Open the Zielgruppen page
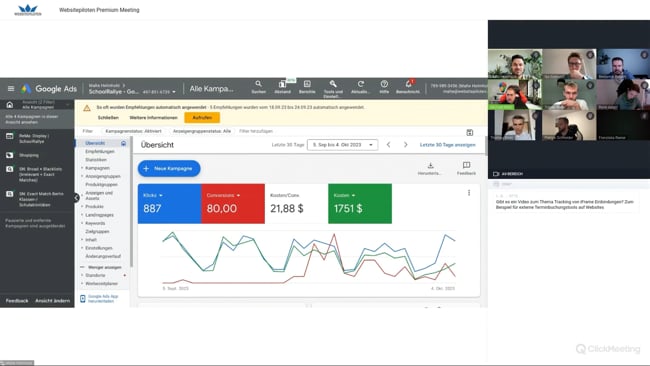The width and height of the screenshot is (650, 366). point(97,231)
